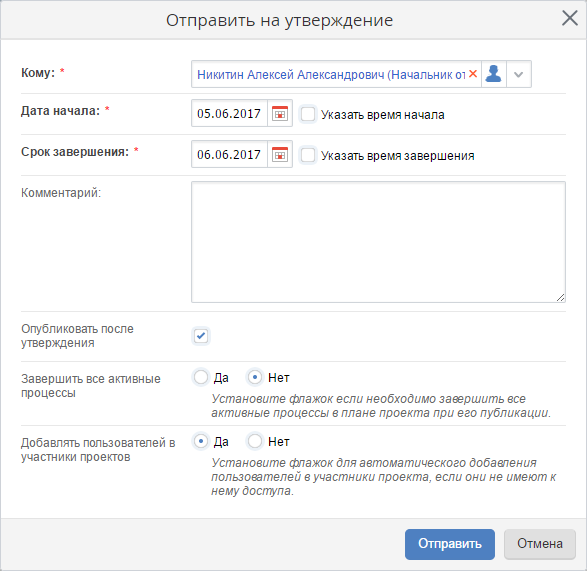Open the user picker person icon

pos(493,74)
